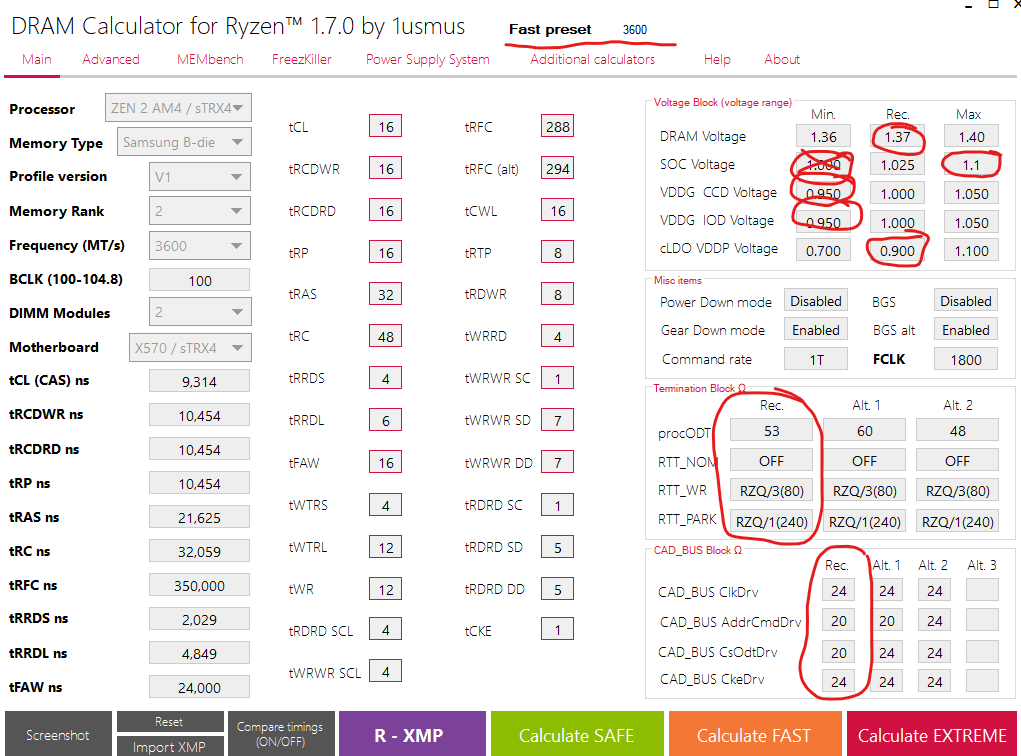This screenshot has height=756, width=1021.
Task: Click the FCLK 1800 field
Action: pyautogui.click(x=965, y=359)
